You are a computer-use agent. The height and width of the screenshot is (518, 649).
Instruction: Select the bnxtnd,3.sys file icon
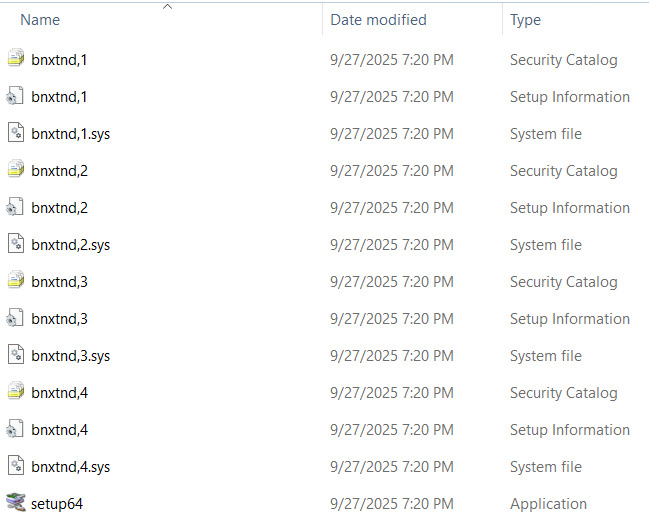click(x=15, y=356)
